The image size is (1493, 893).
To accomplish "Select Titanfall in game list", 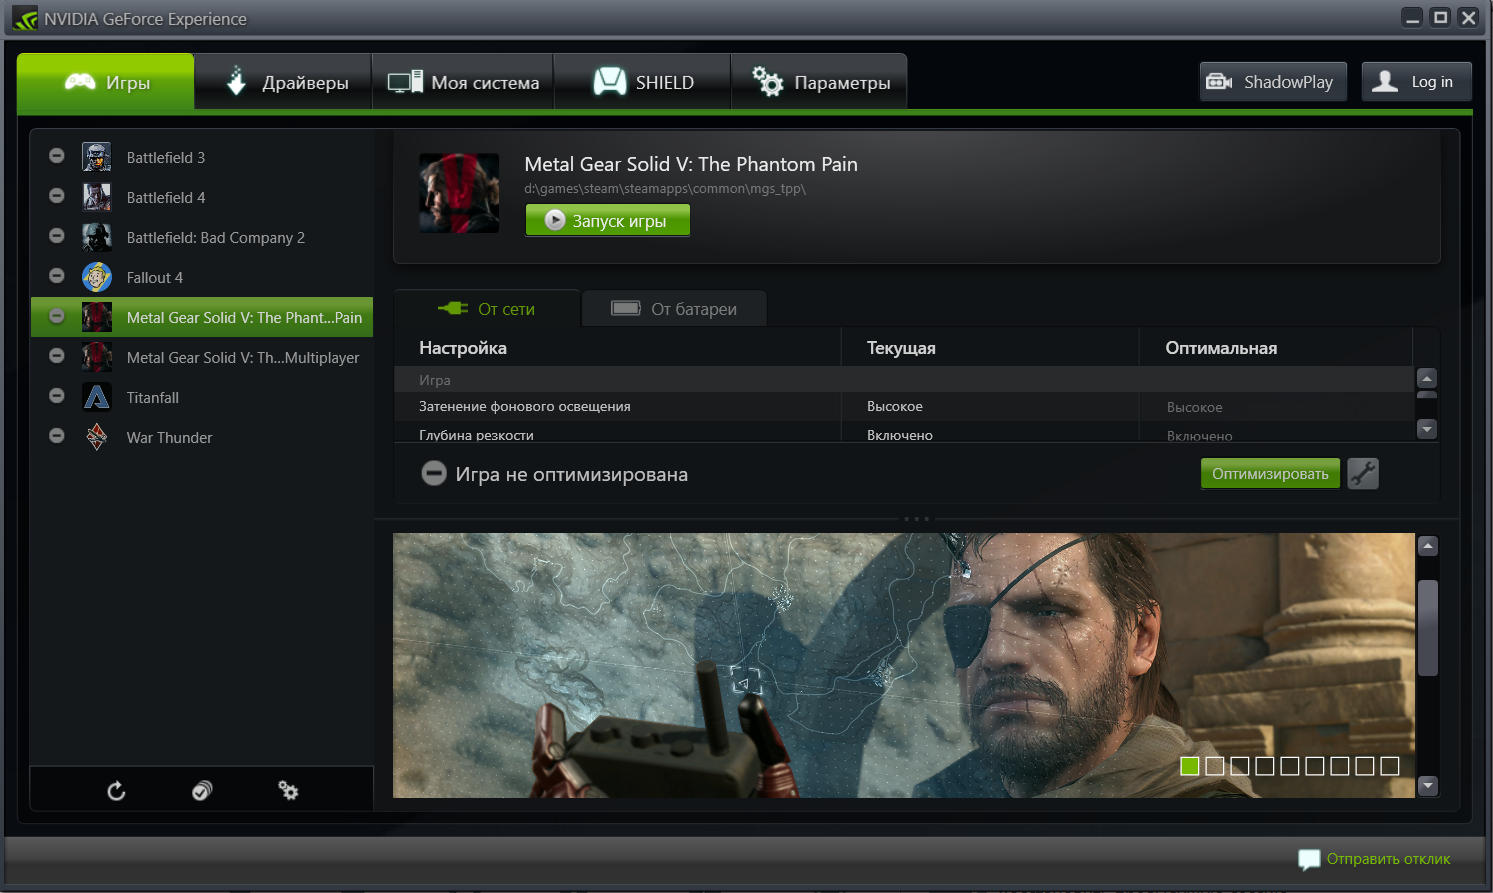I will click(x=202, y=397).
